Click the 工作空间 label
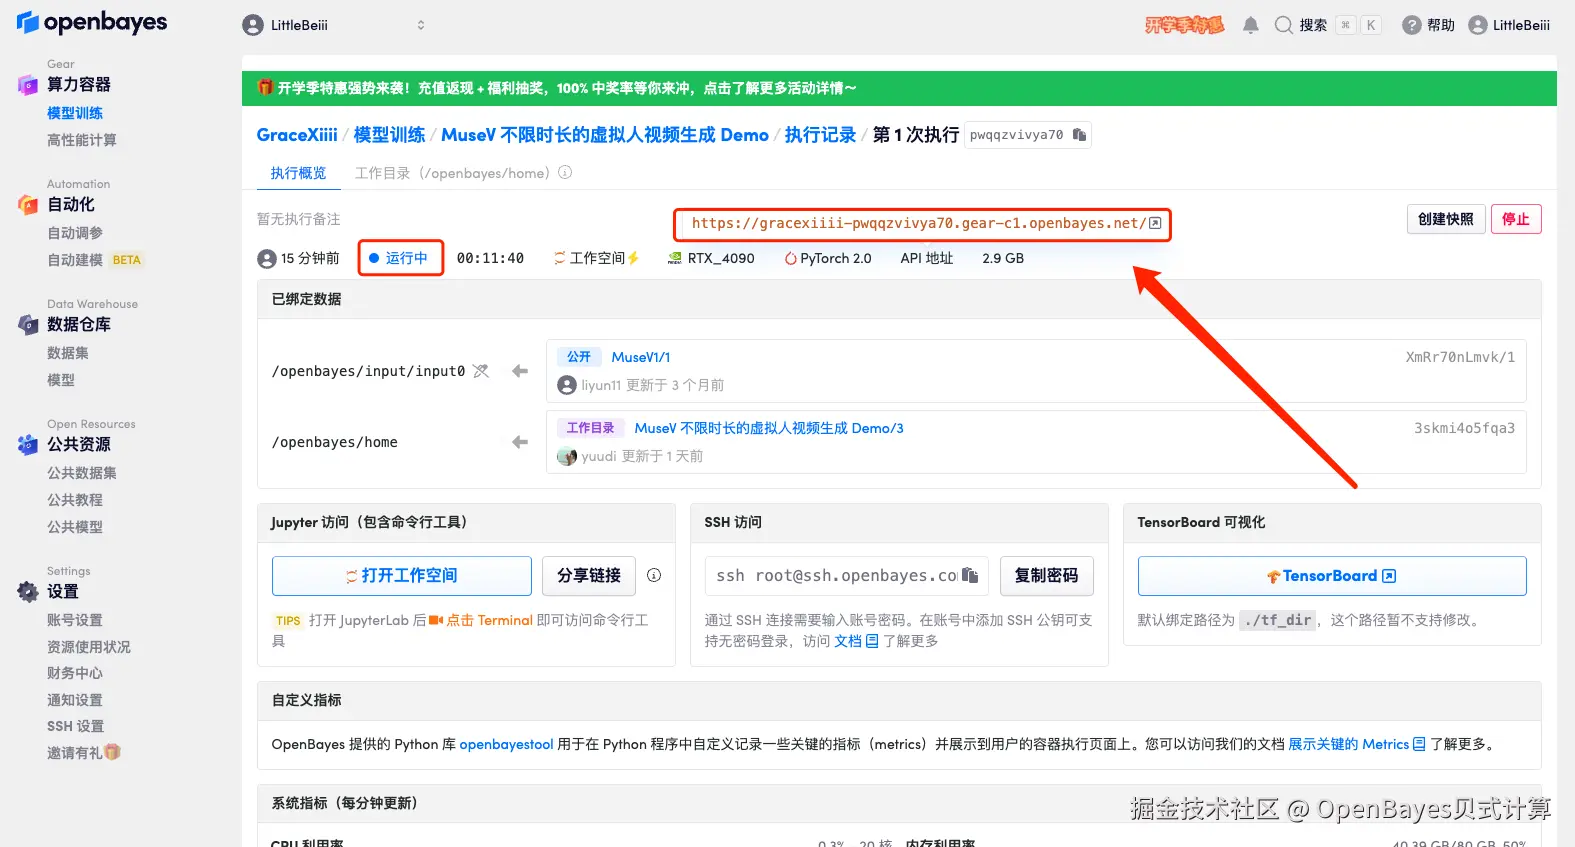 [x=596, y=258]
